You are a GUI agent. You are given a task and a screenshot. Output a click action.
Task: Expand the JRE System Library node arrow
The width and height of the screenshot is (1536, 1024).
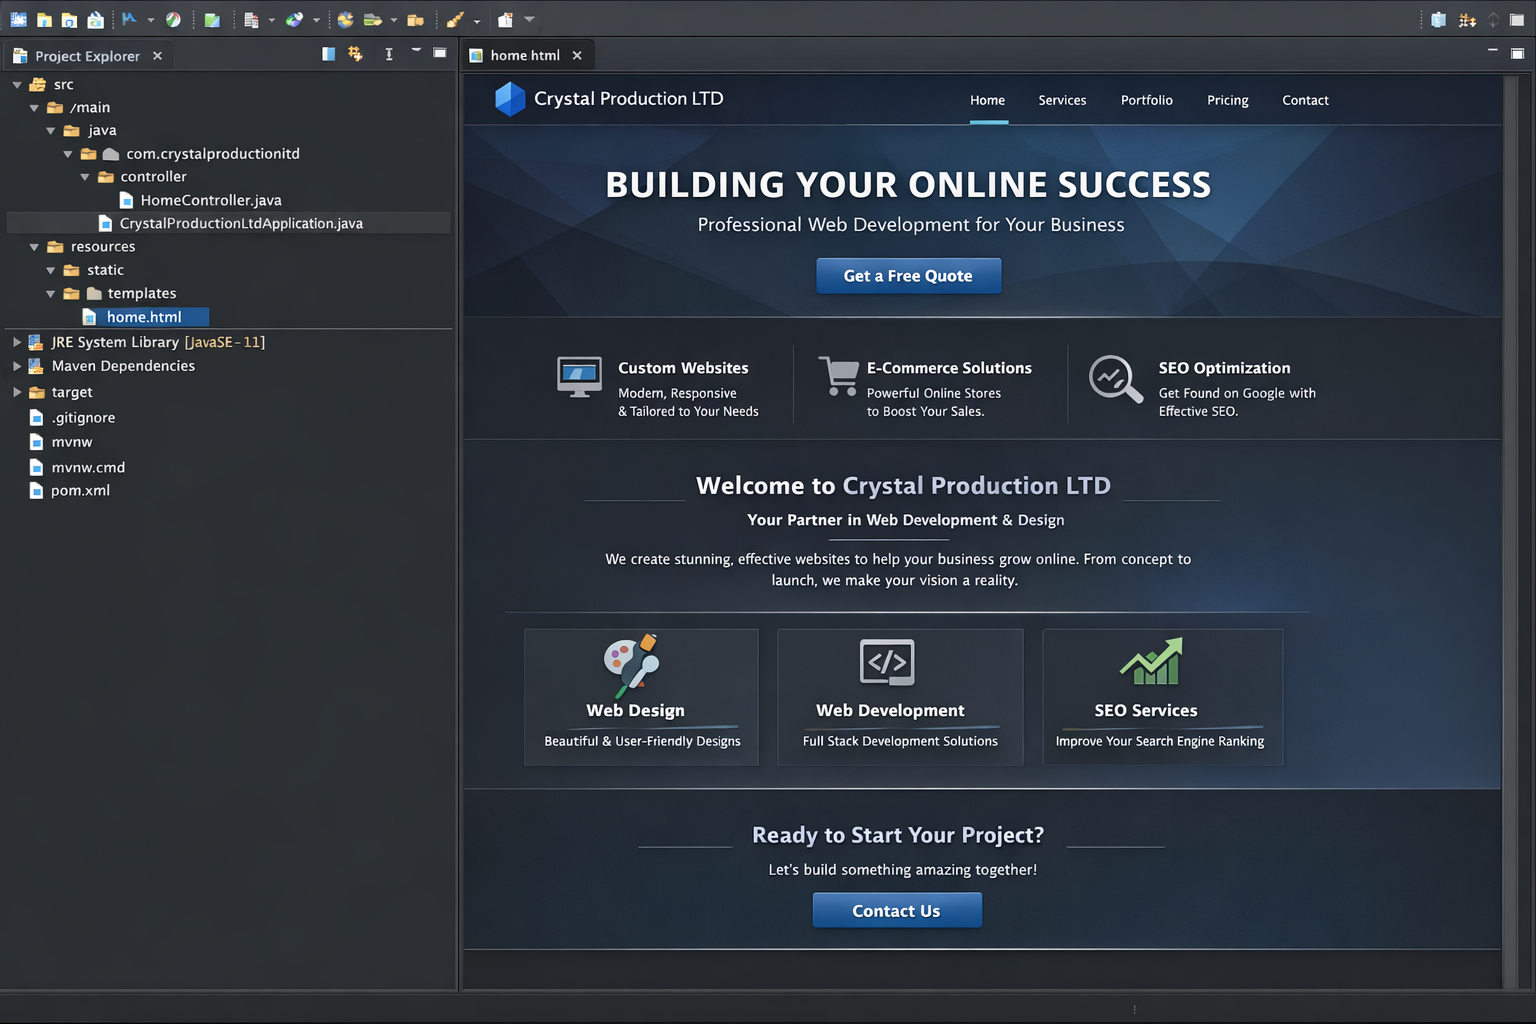pos(17,342)
